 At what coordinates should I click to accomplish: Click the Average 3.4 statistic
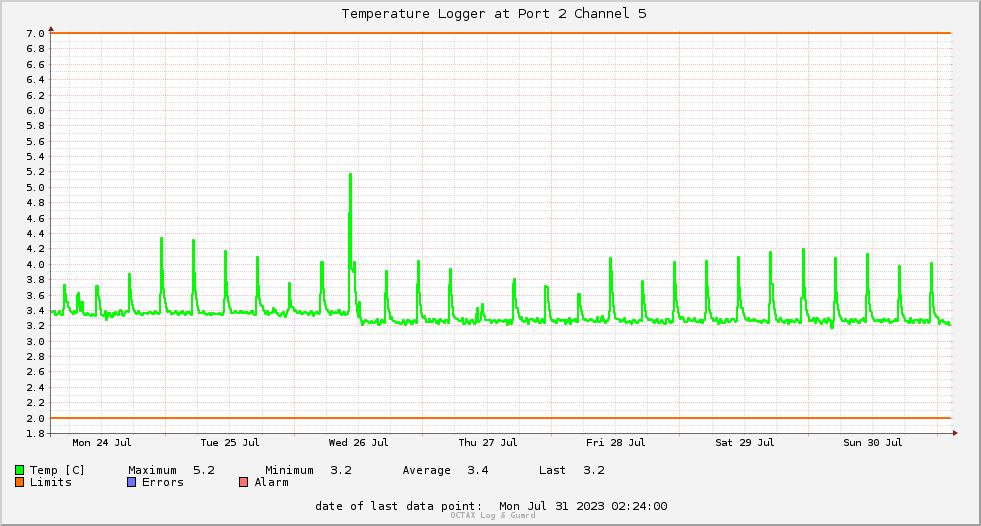pos(445,470)
